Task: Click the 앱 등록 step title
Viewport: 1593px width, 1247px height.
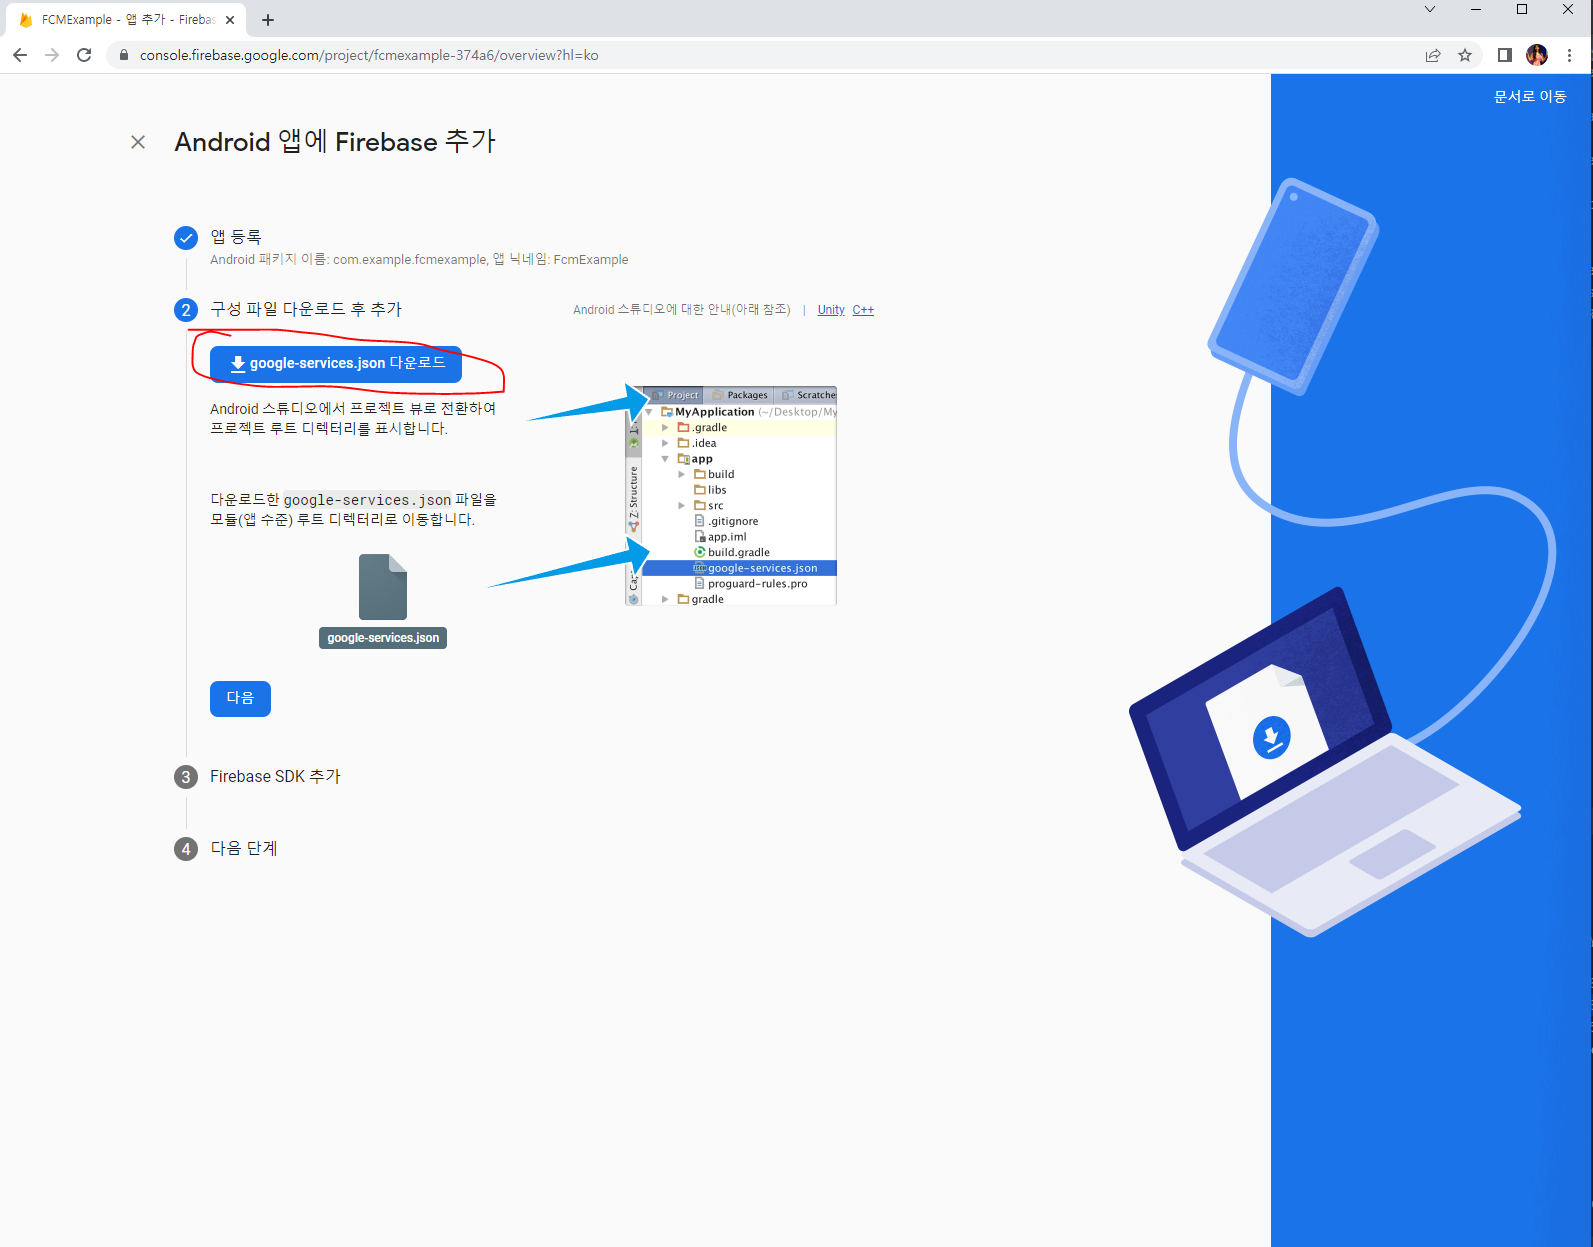Action: [x=236, y=237]
